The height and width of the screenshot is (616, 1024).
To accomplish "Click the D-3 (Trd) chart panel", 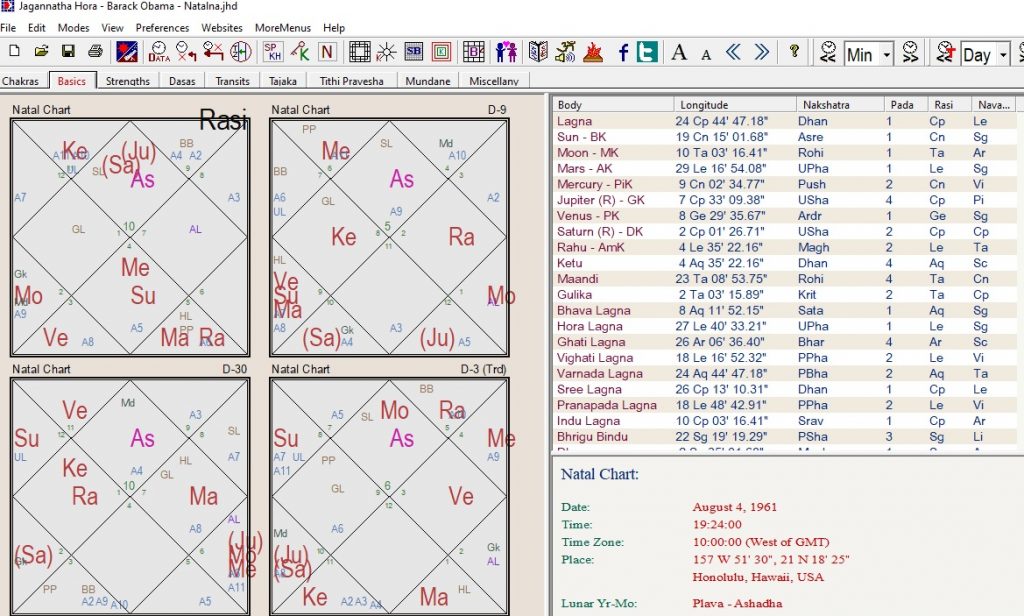I will pos(389,496).
